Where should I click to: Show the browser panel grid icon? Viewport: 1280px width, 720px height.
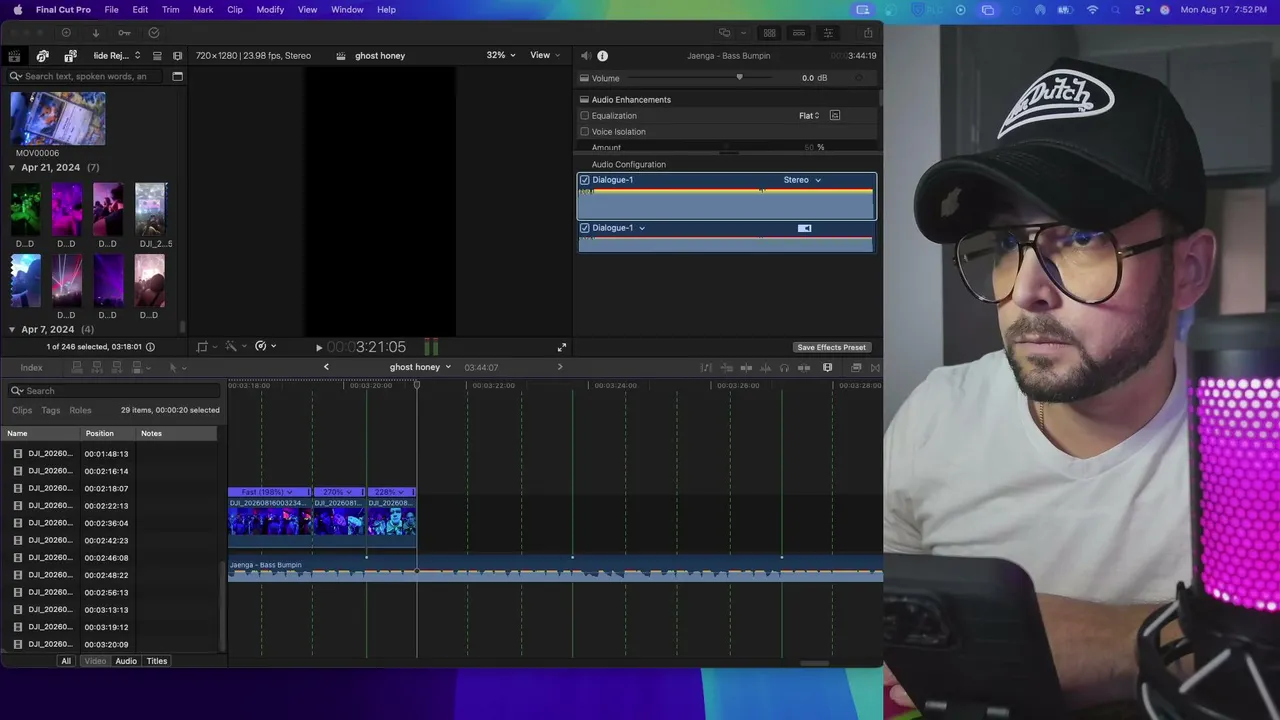click(x=769, y=33)
